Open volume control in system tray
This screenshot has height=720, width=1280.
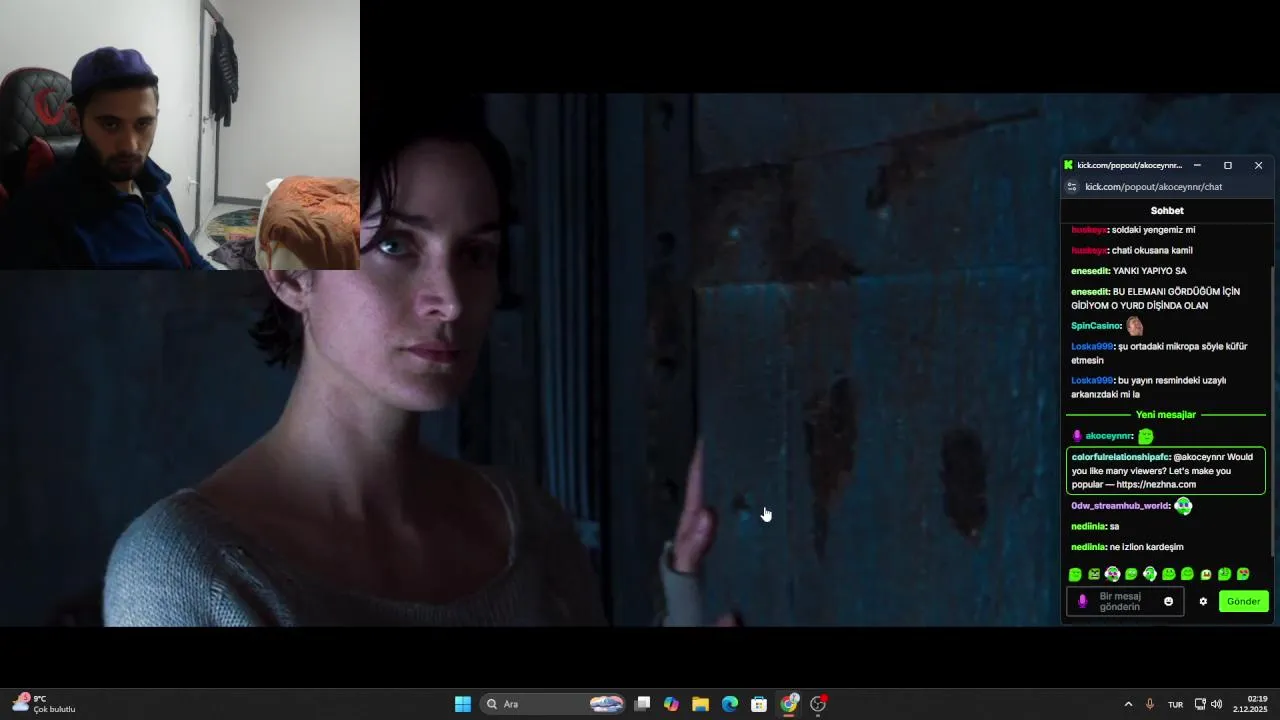1216,704
